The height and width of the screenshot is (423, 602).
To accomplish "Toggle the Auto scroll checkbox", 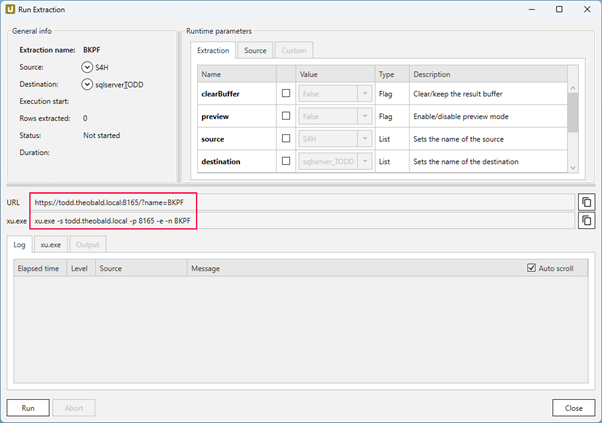I will (x=532, y=268).
